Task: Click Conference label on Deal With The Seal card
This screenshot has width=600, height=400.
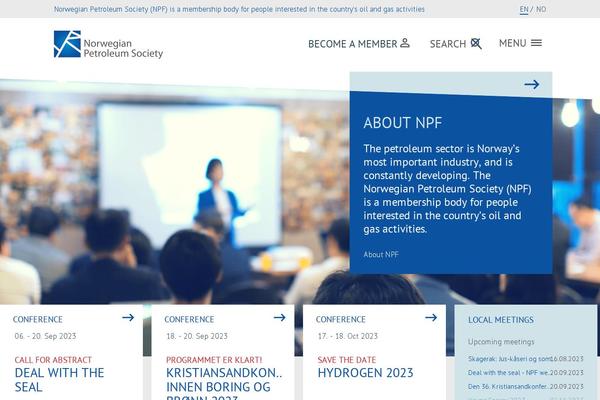Action: tap(38, 319)
